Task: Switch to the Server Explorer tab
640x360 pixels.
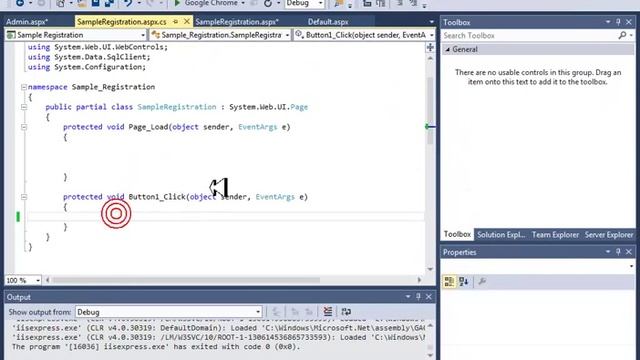Action: [x=609, y=235]
